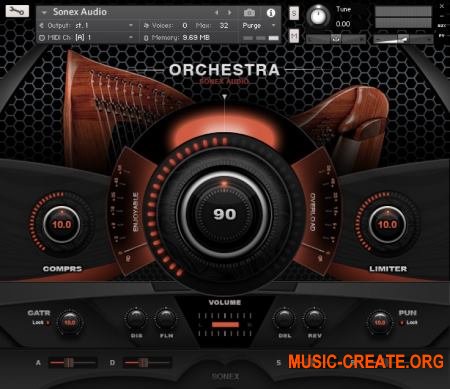
Task: Toggle the aux sends view button
Action: 442,25
